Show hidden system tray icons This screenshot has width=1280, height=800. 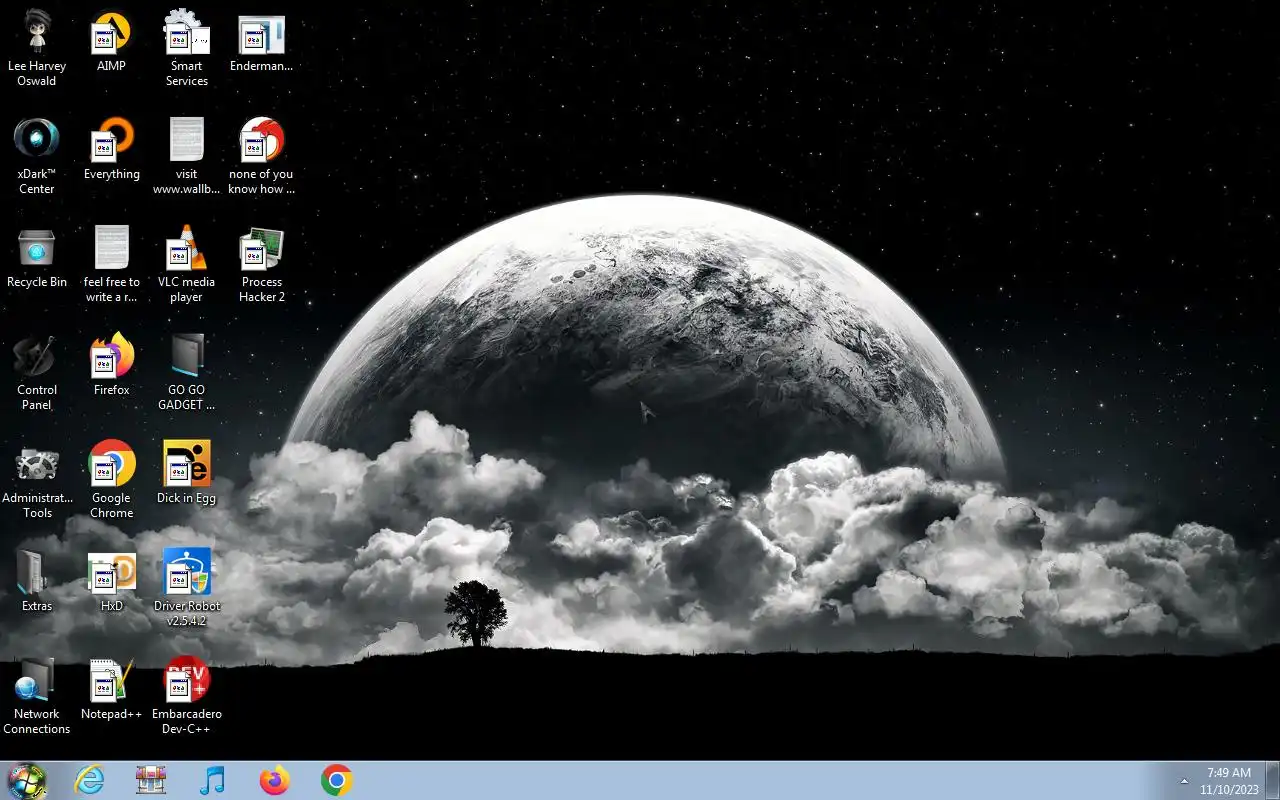click(1185, 781)
